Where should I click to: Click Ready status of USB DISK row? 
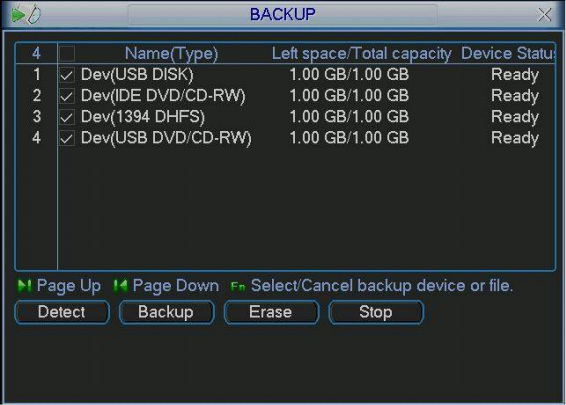pos(515,75)
